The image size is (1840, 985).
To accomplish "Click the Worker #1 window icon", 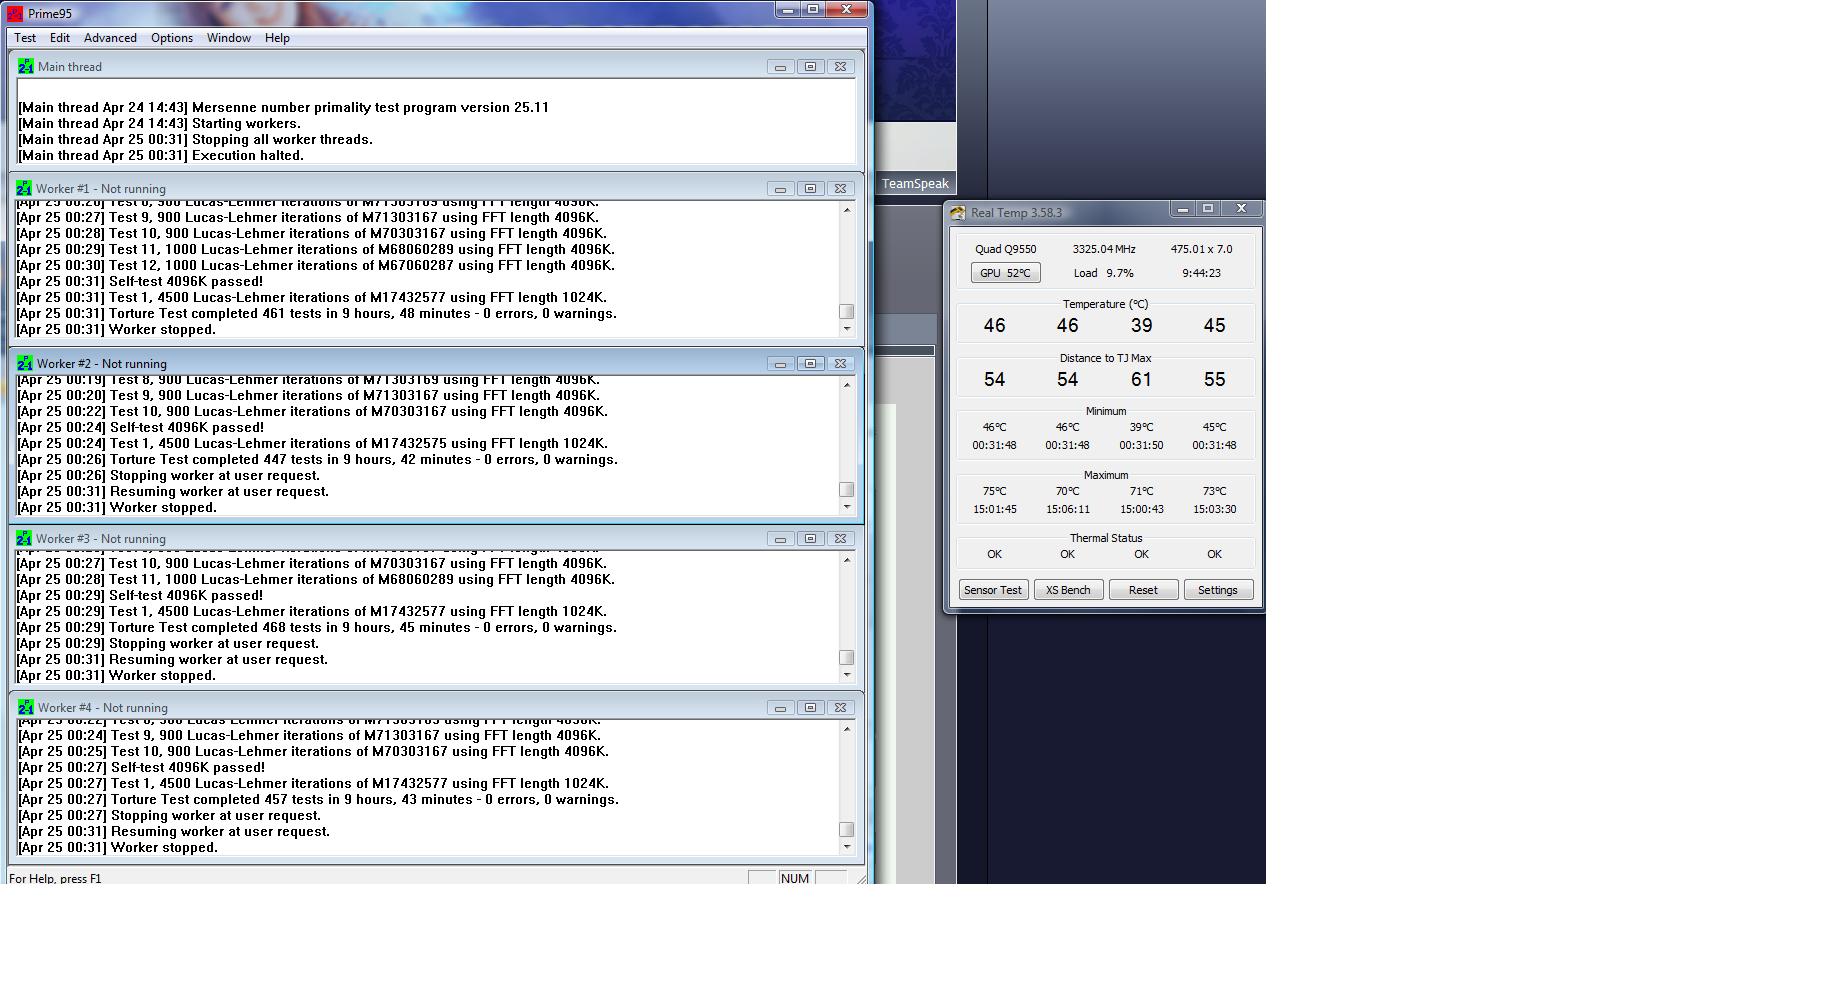I will [23, 188].
